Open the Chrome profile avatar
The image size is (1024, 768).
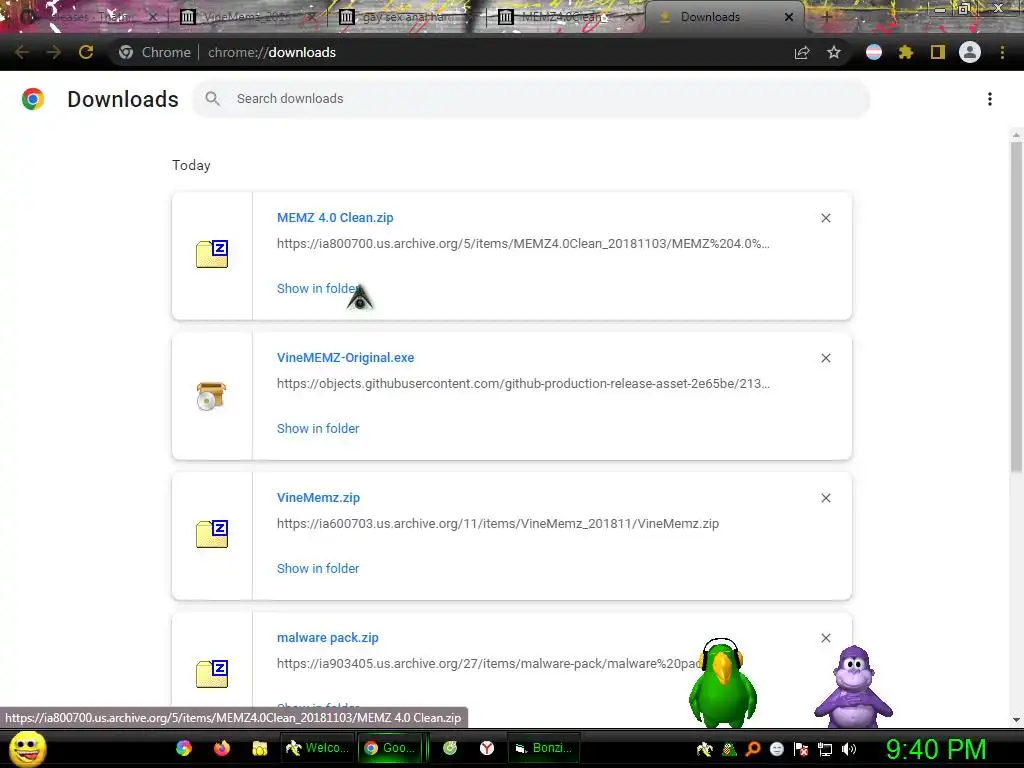(x=970, y=52)
